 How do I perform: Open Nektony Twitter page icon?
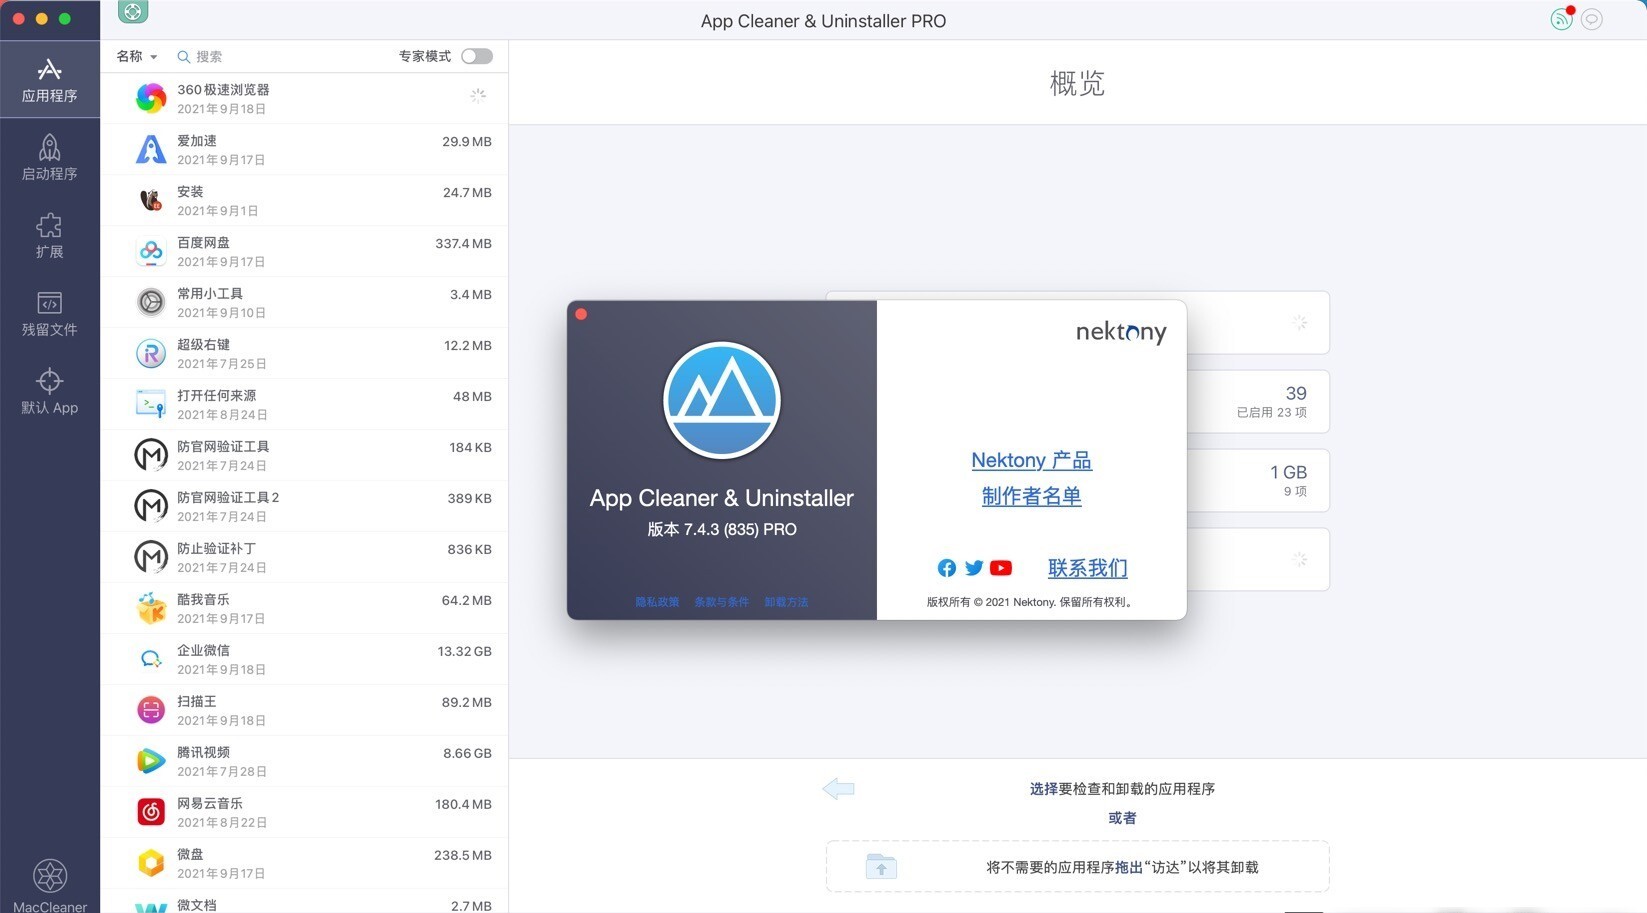click(973, 568)
